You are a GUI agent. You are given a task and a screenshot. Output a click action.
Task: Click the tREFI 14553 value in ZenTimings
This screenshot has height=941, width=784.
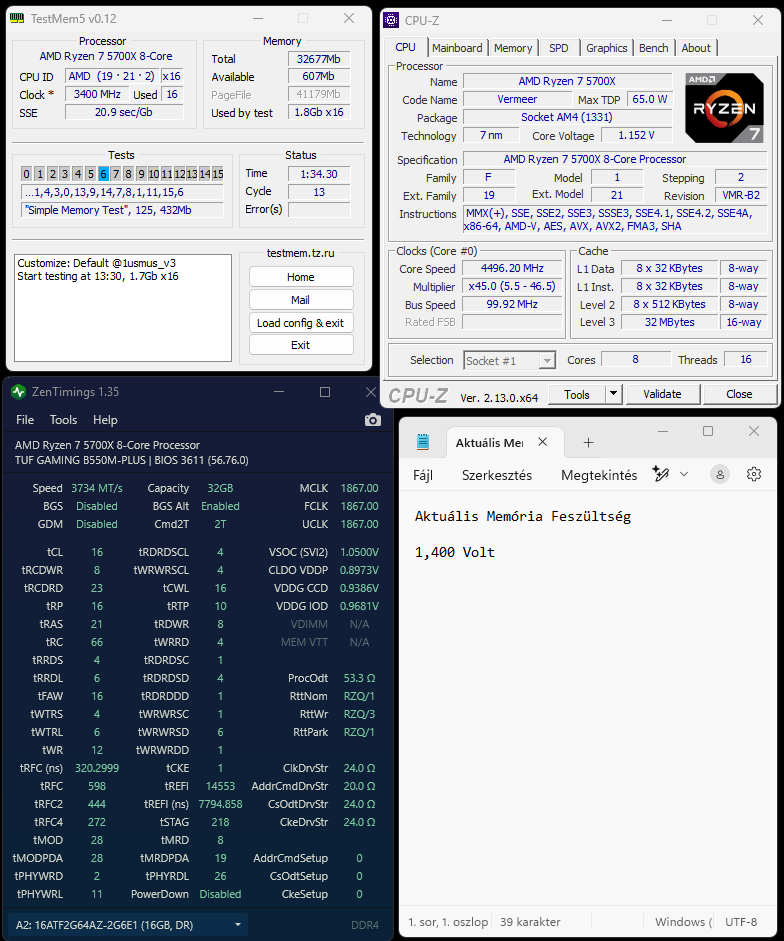coord(220,786)
